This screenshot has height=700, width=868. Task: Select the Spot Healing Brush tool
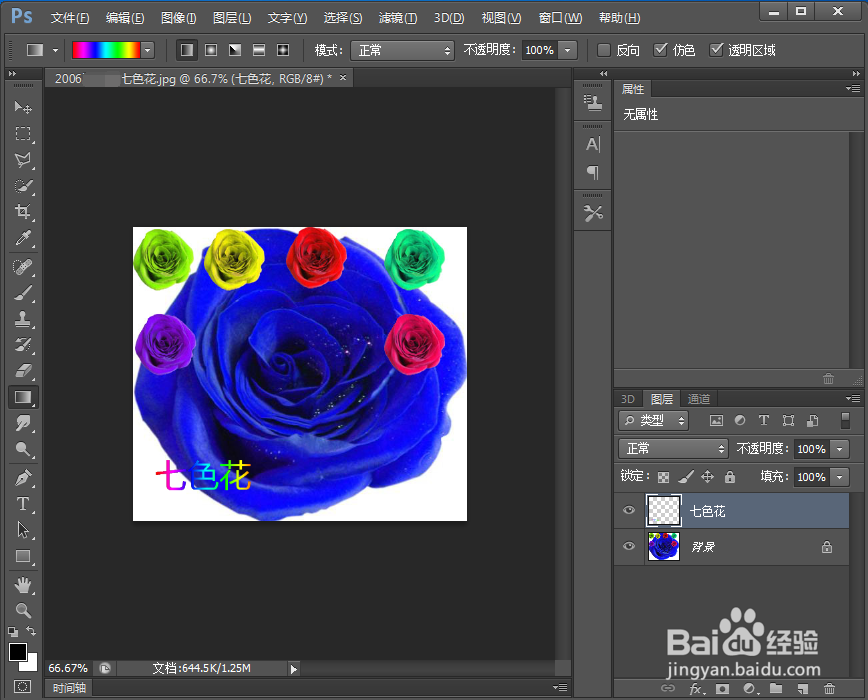tap(23, 267)
